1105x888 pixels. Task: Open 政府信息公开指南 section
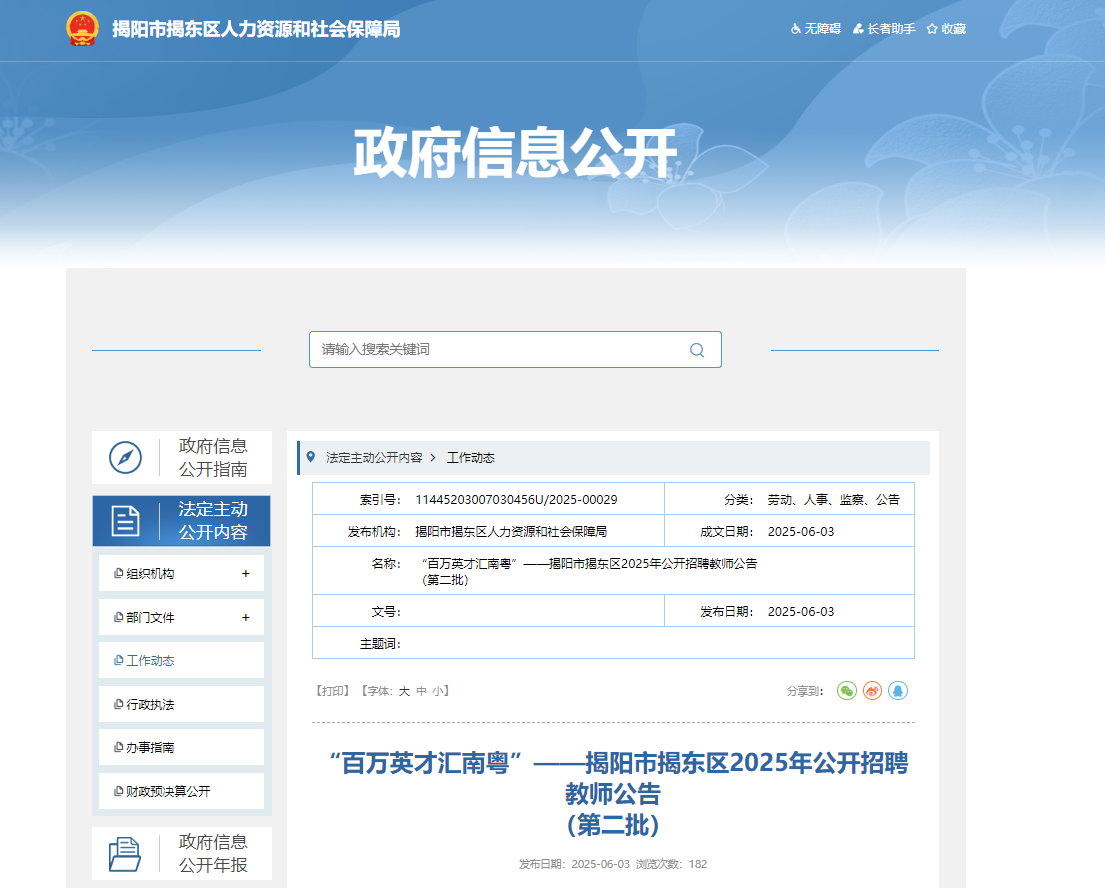pos(182,457)
